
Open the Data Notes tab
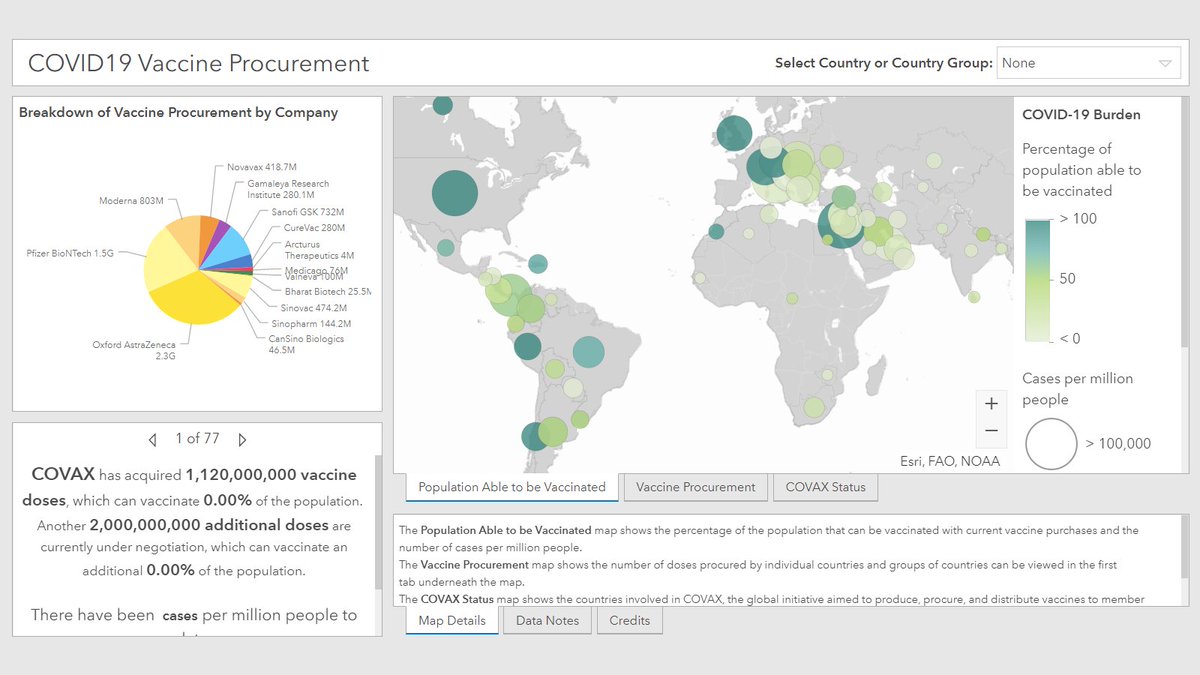tap(548, 620)
